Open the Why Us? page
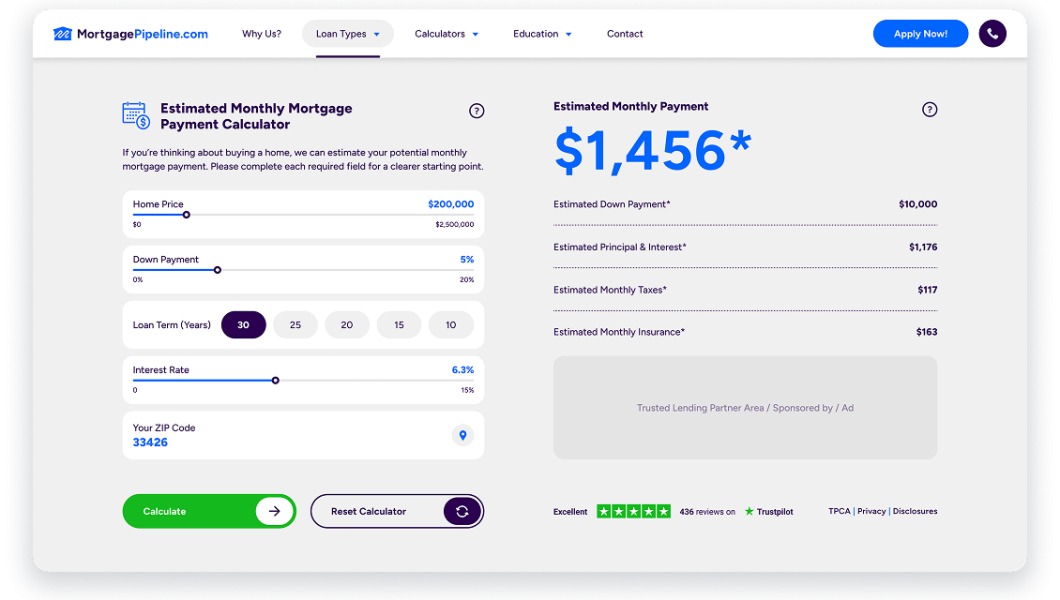Screen dimensions: 1060x600 (262, 34)
